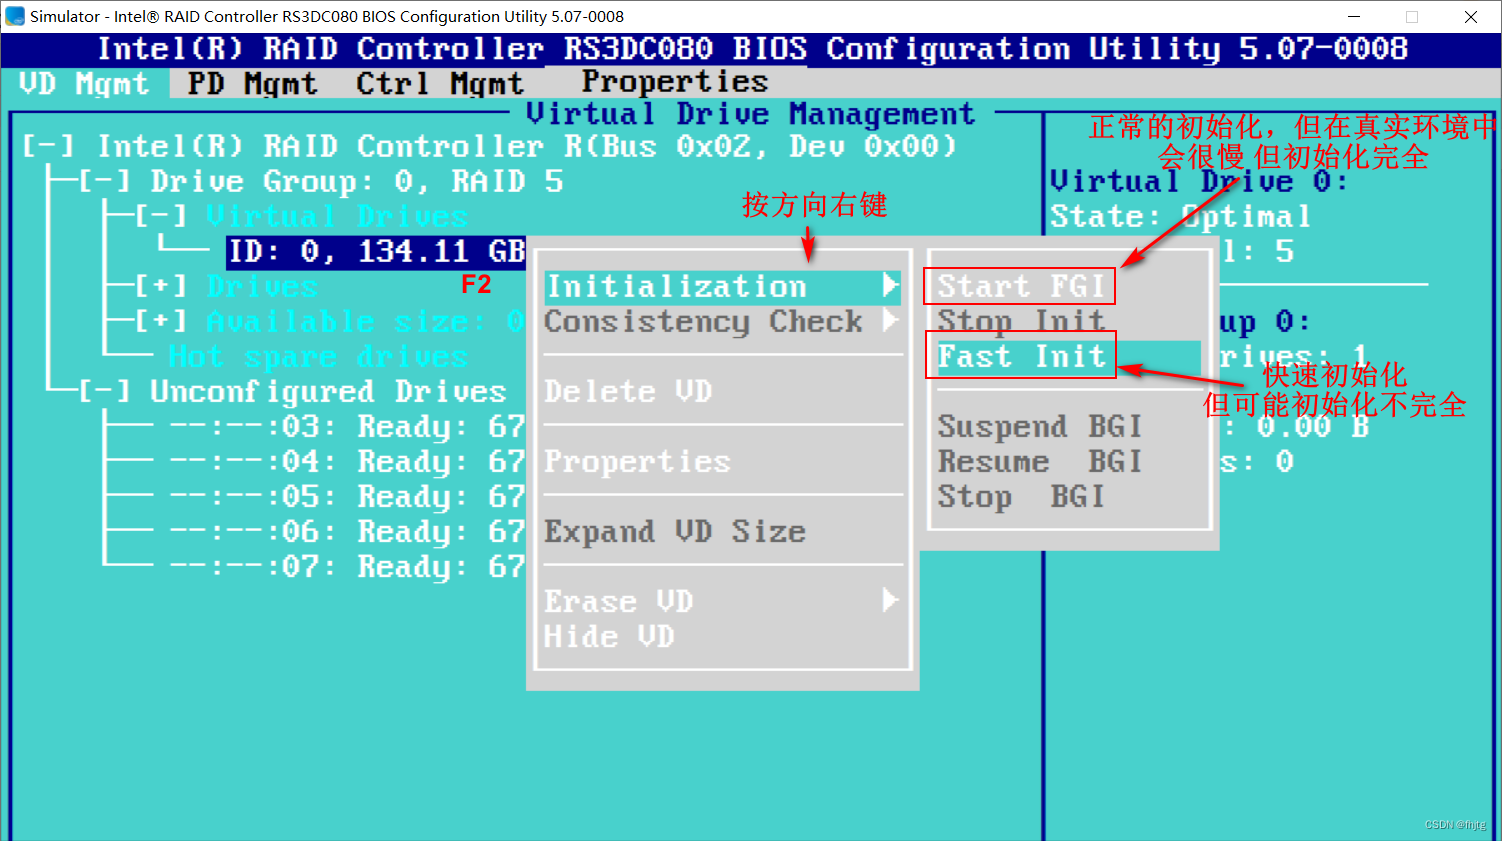Click the Virtual Drive 0 heading text
The width and height of the screenshot is (1502, 841).
coord(1199,181)
